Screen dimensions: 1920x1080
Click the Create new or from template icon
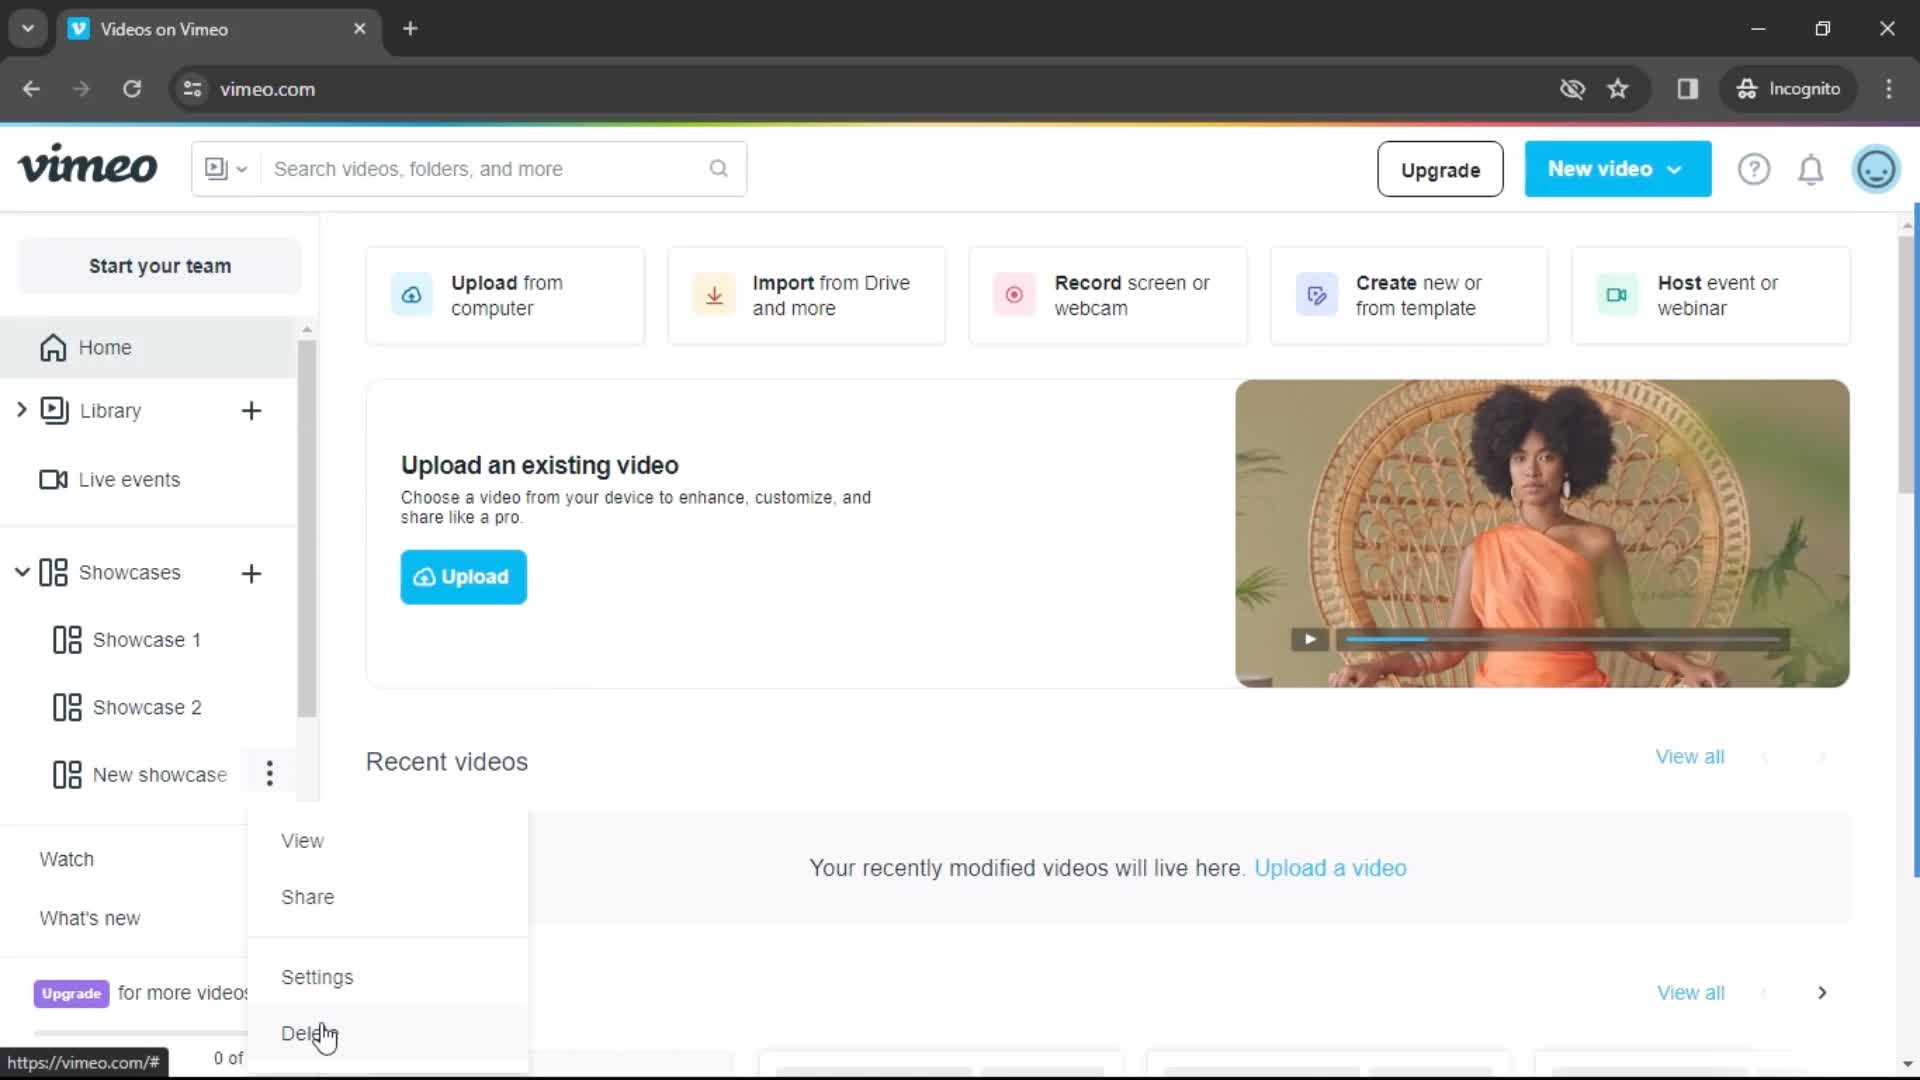[x=1316, y=293]
